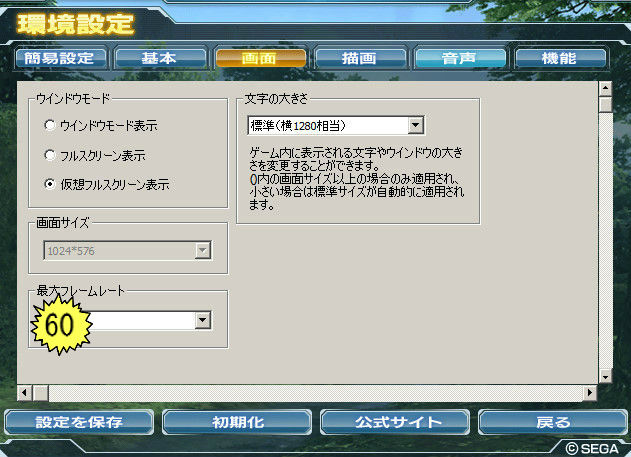
Task: Click the horizontal scrollbar right arrow
Action: click(590, 392)
